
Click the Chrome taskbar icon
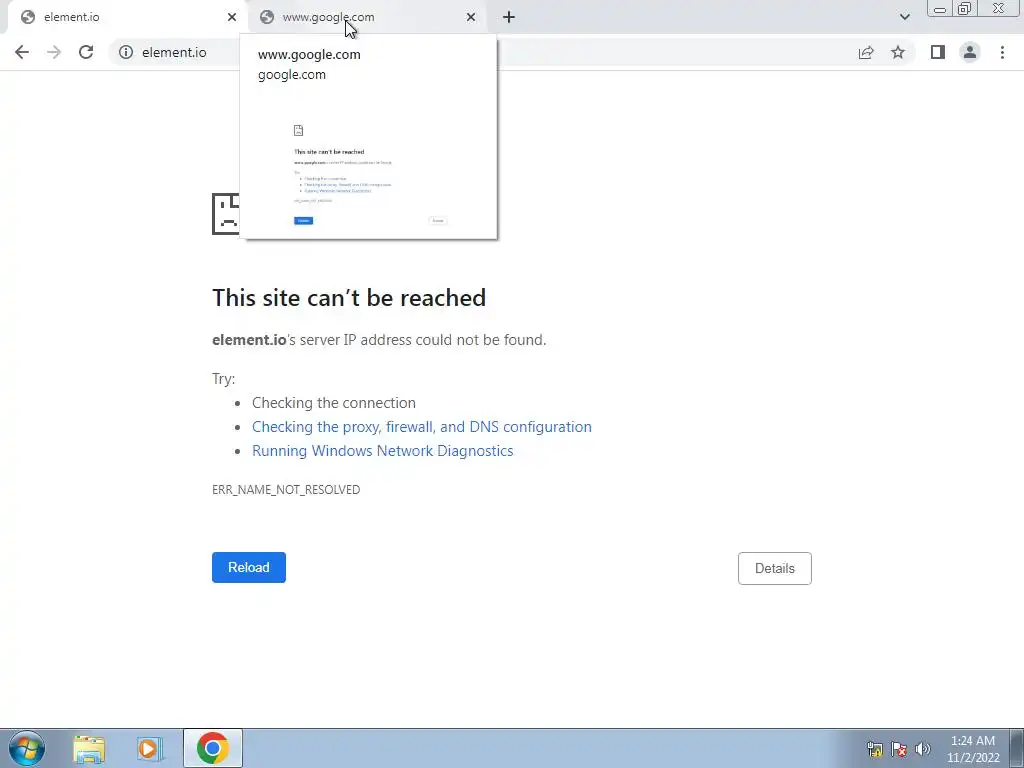pos(212,748)
